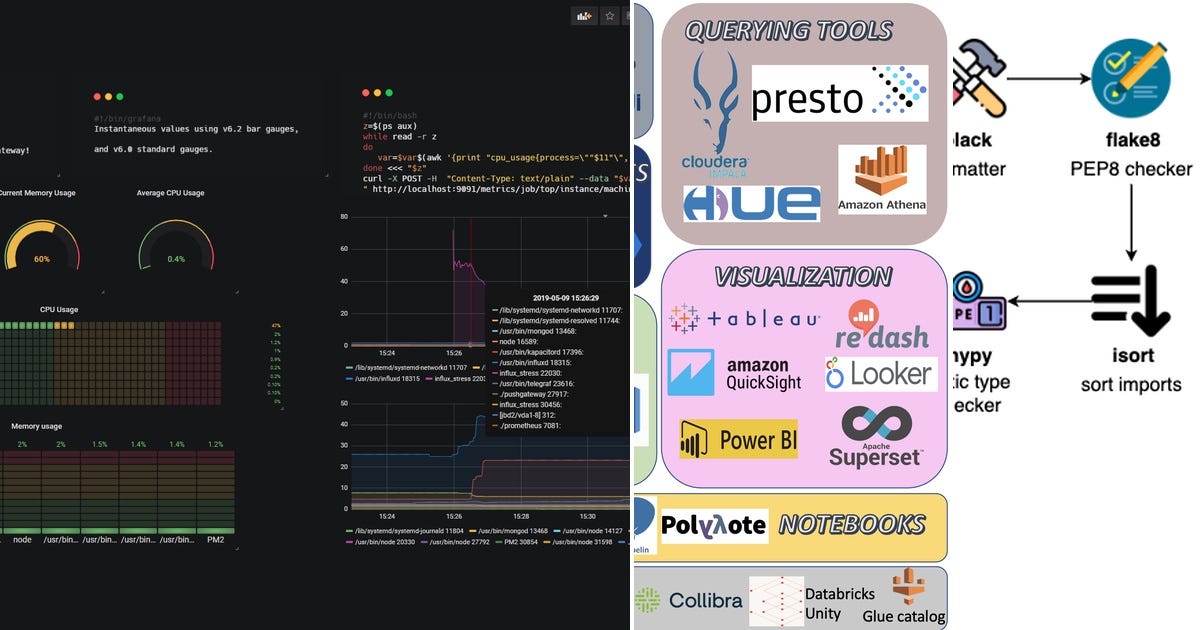Image resolution: width=1200 pixels, height=630 pixels.
Task: Click the Glue catalog logo
Action: (x=905, y=596)
